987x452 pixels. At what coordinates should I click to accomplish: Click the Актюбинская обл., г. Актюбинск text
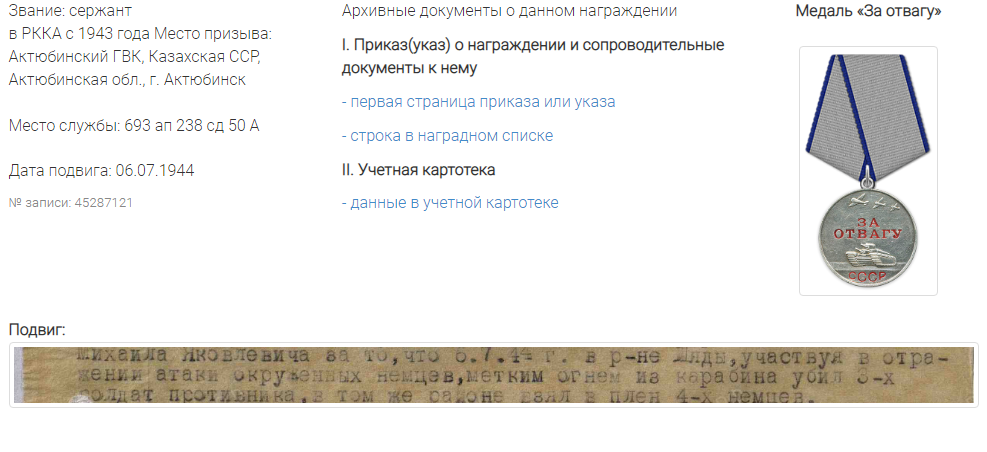point(127,80)
